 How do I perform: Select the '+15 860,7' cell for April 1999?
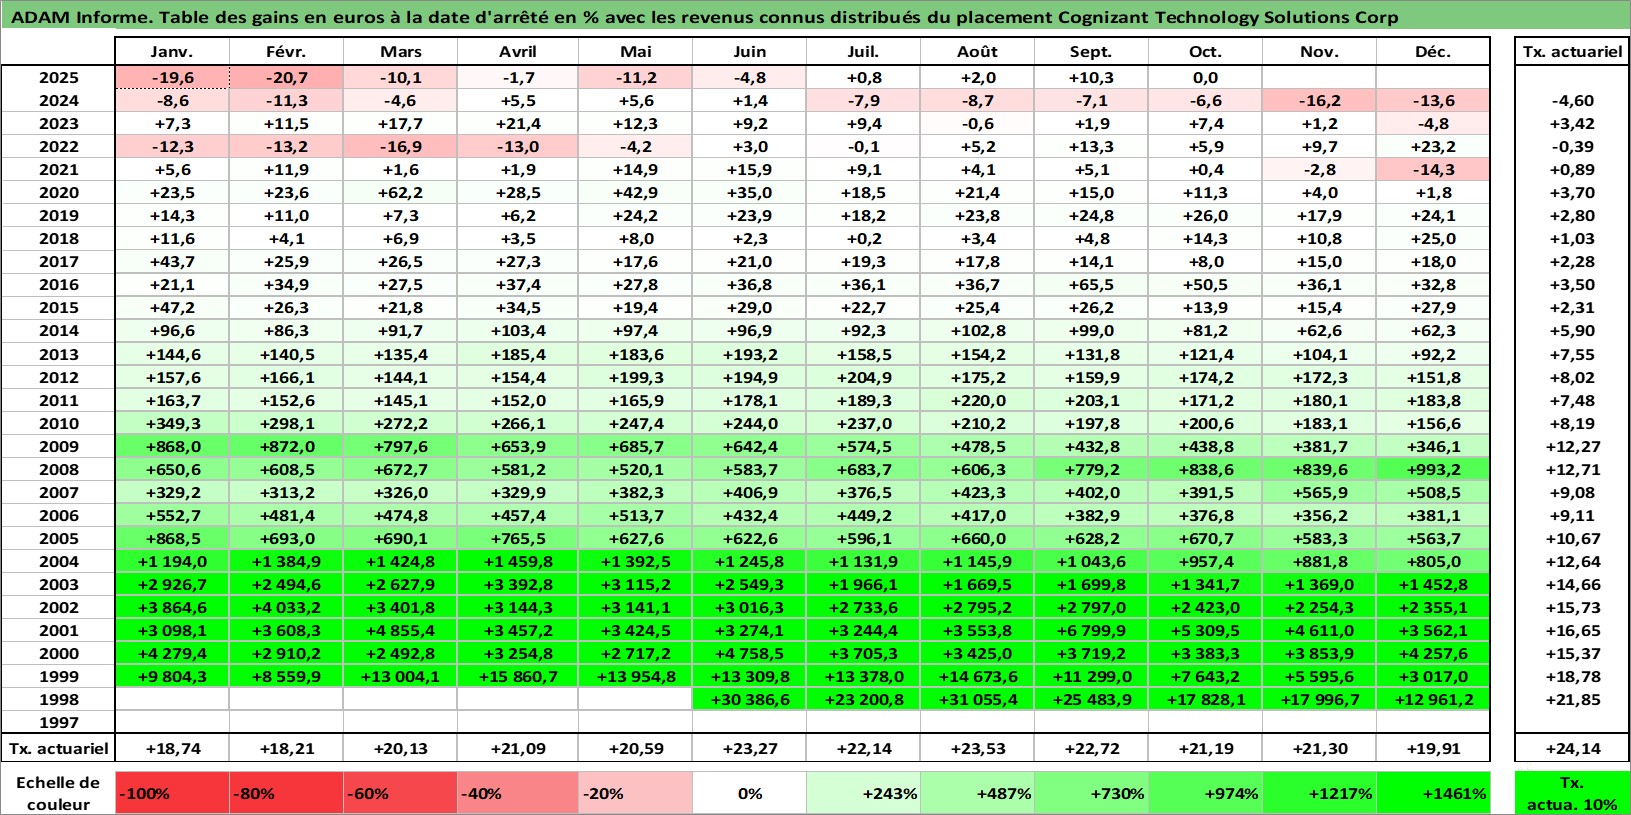(x=517, y=676)
